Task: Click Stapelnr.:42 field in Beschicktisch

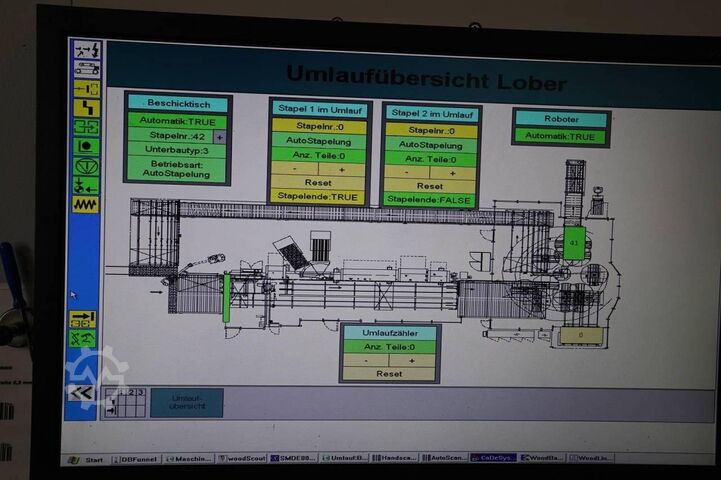Action: pos(171,136)
